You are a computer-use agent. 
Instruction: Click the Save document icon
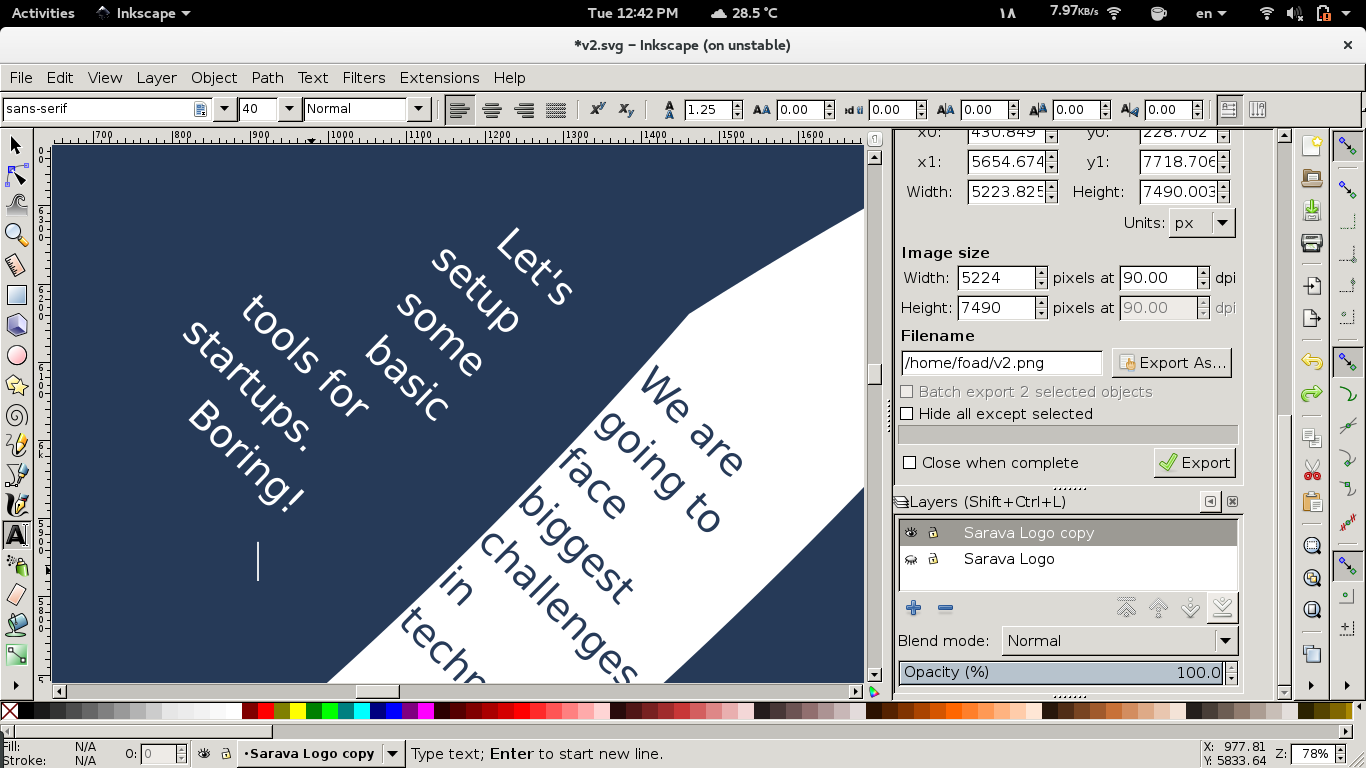pyautogui.click(x=1312, y=211)
